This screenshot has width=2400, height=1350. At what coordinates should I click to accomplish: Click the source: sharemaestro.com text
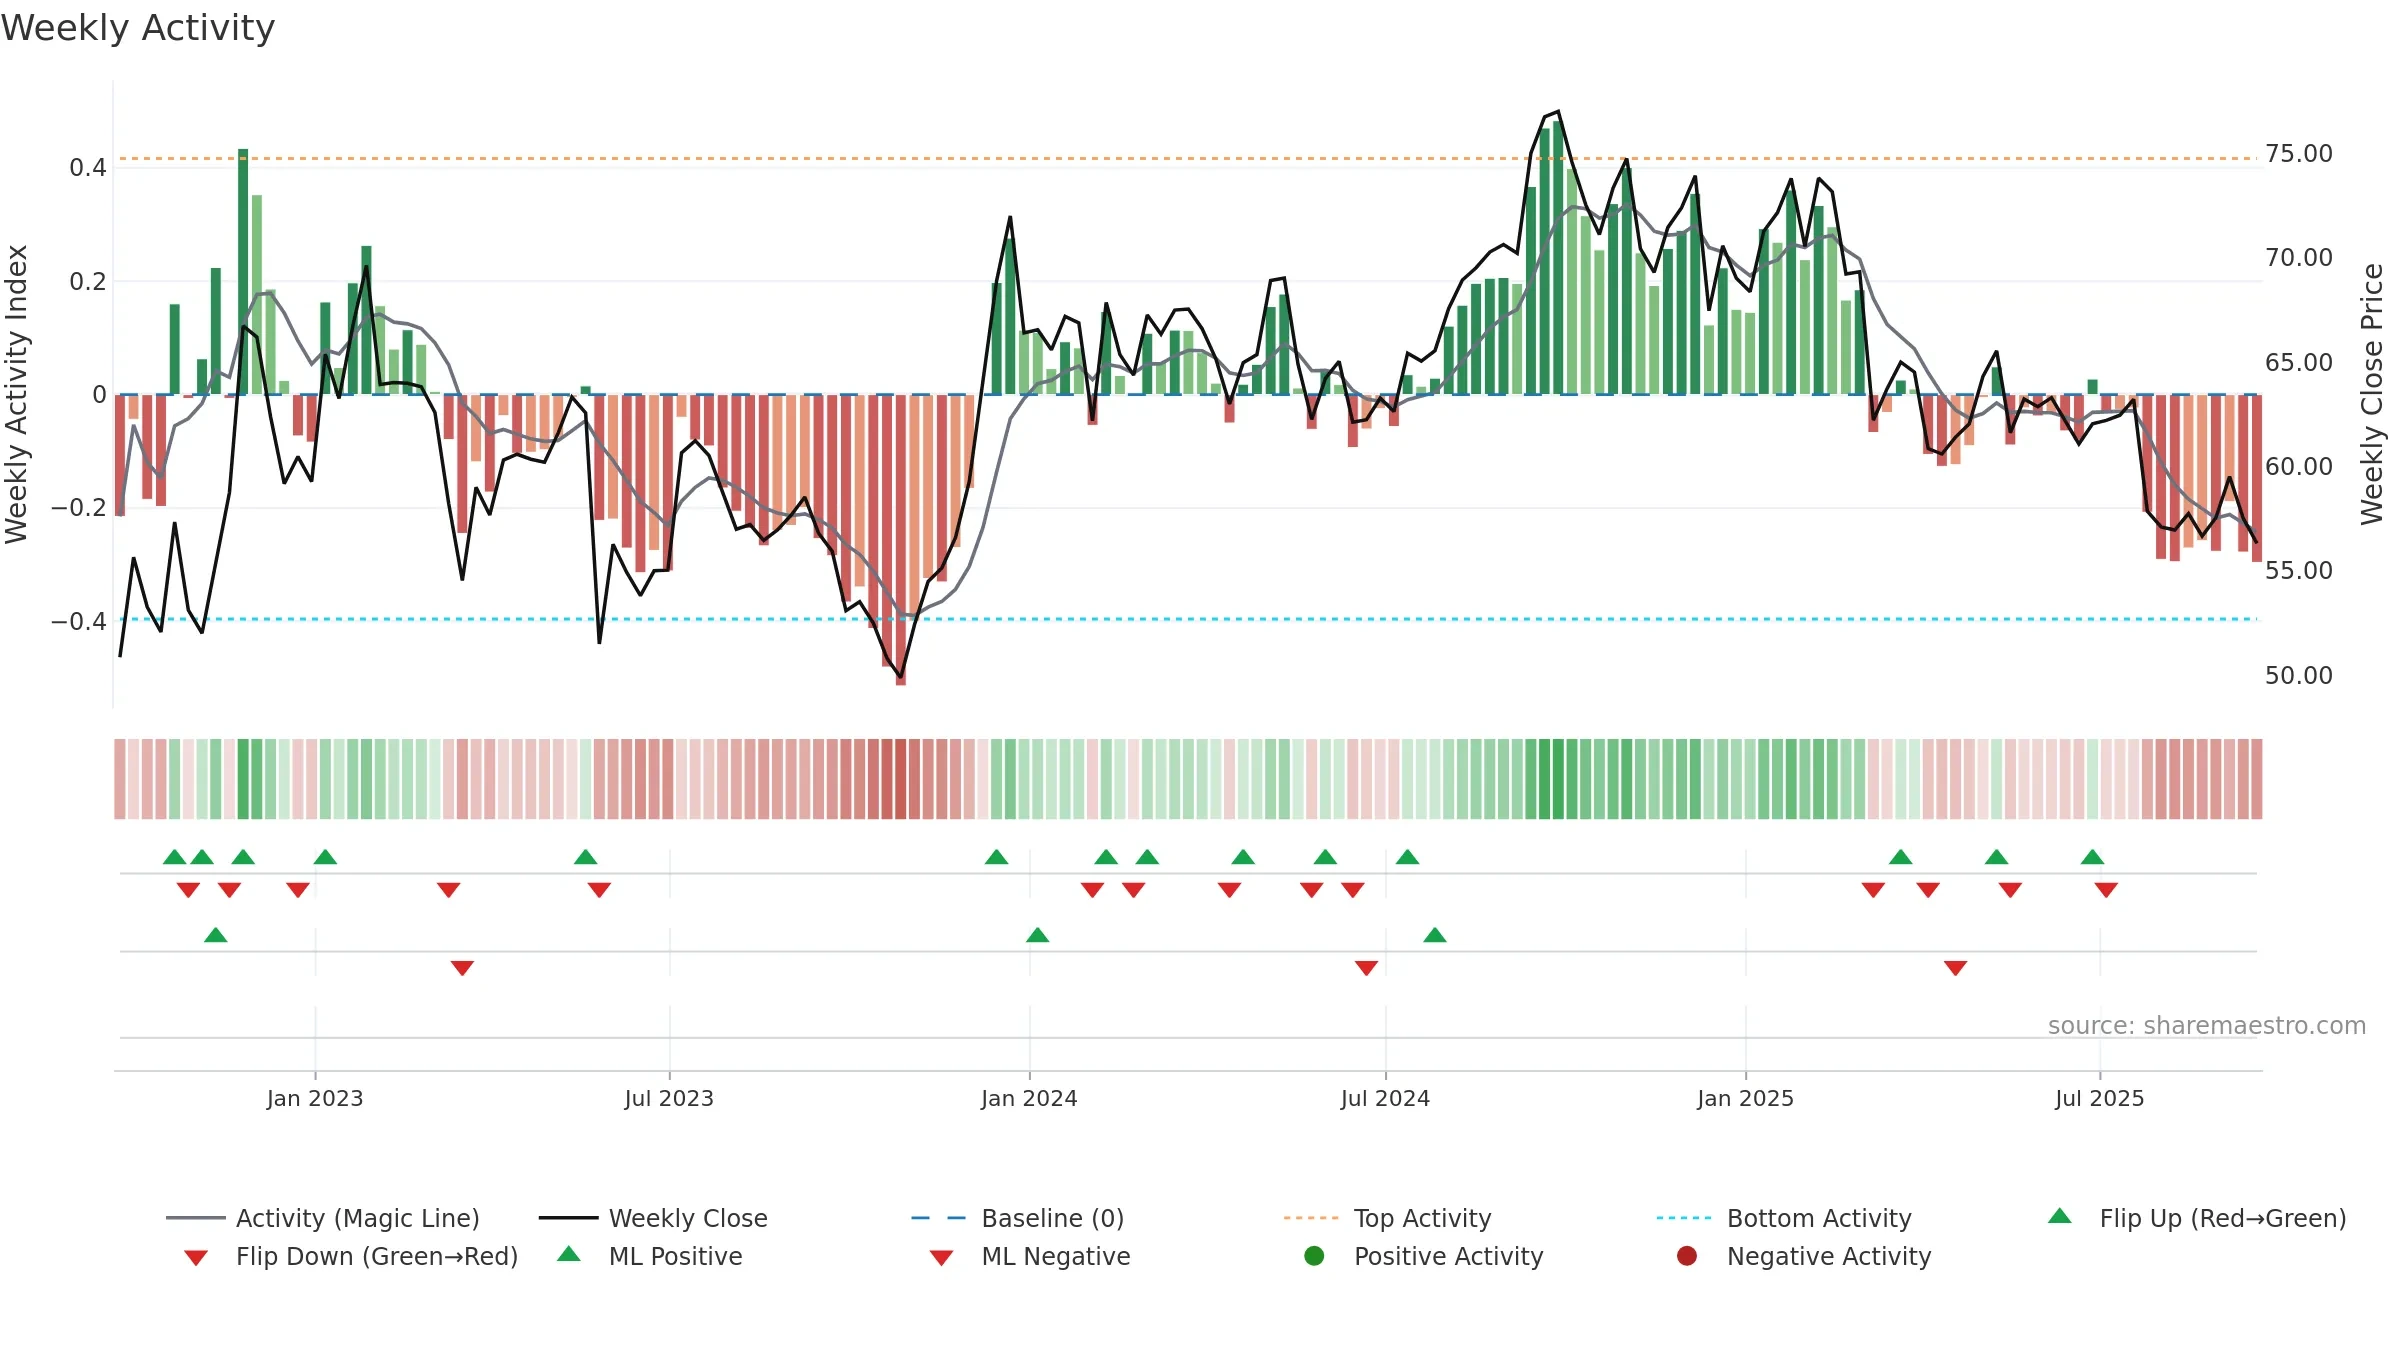[2207, 1026]
